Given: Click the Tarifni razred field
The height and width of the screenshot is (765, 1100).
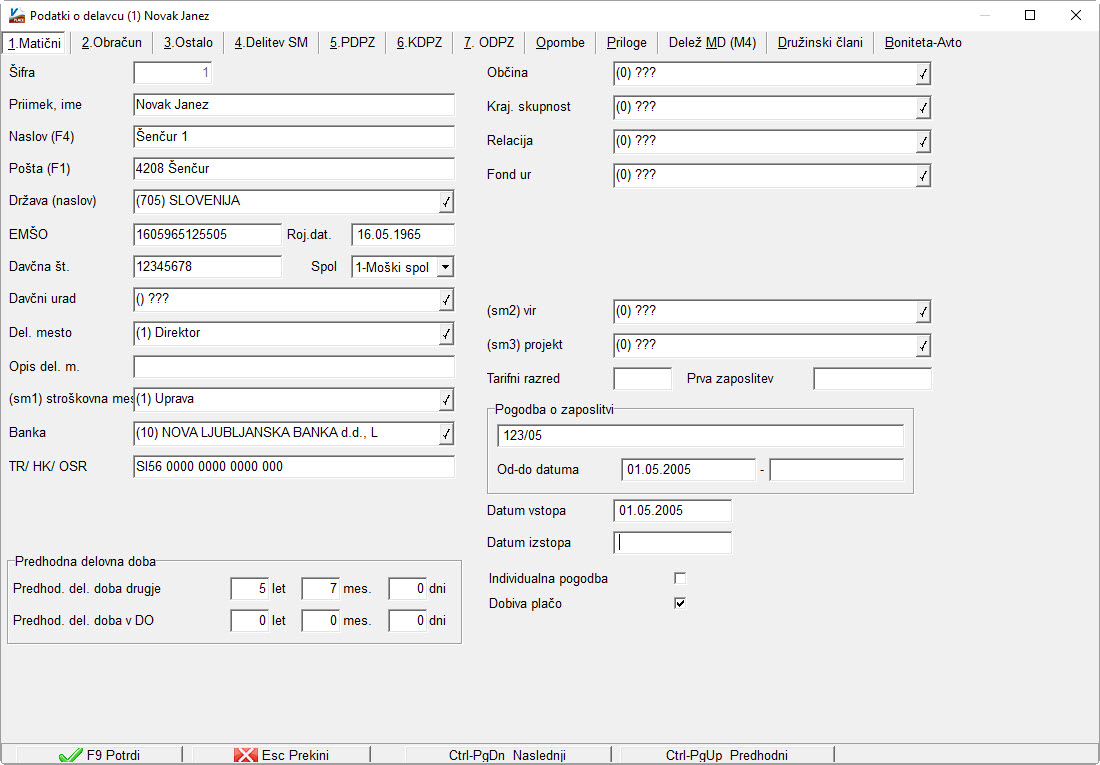Looking at the screenshot, I should point(643,379).
